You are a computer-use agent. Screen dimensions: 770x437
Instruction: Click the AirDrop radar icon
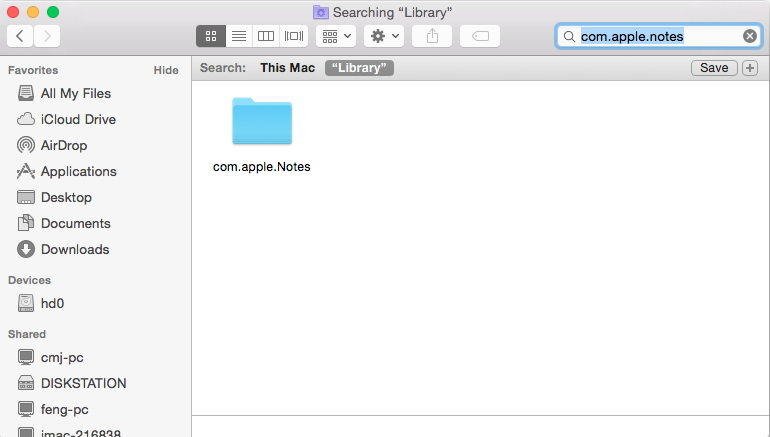26,145
